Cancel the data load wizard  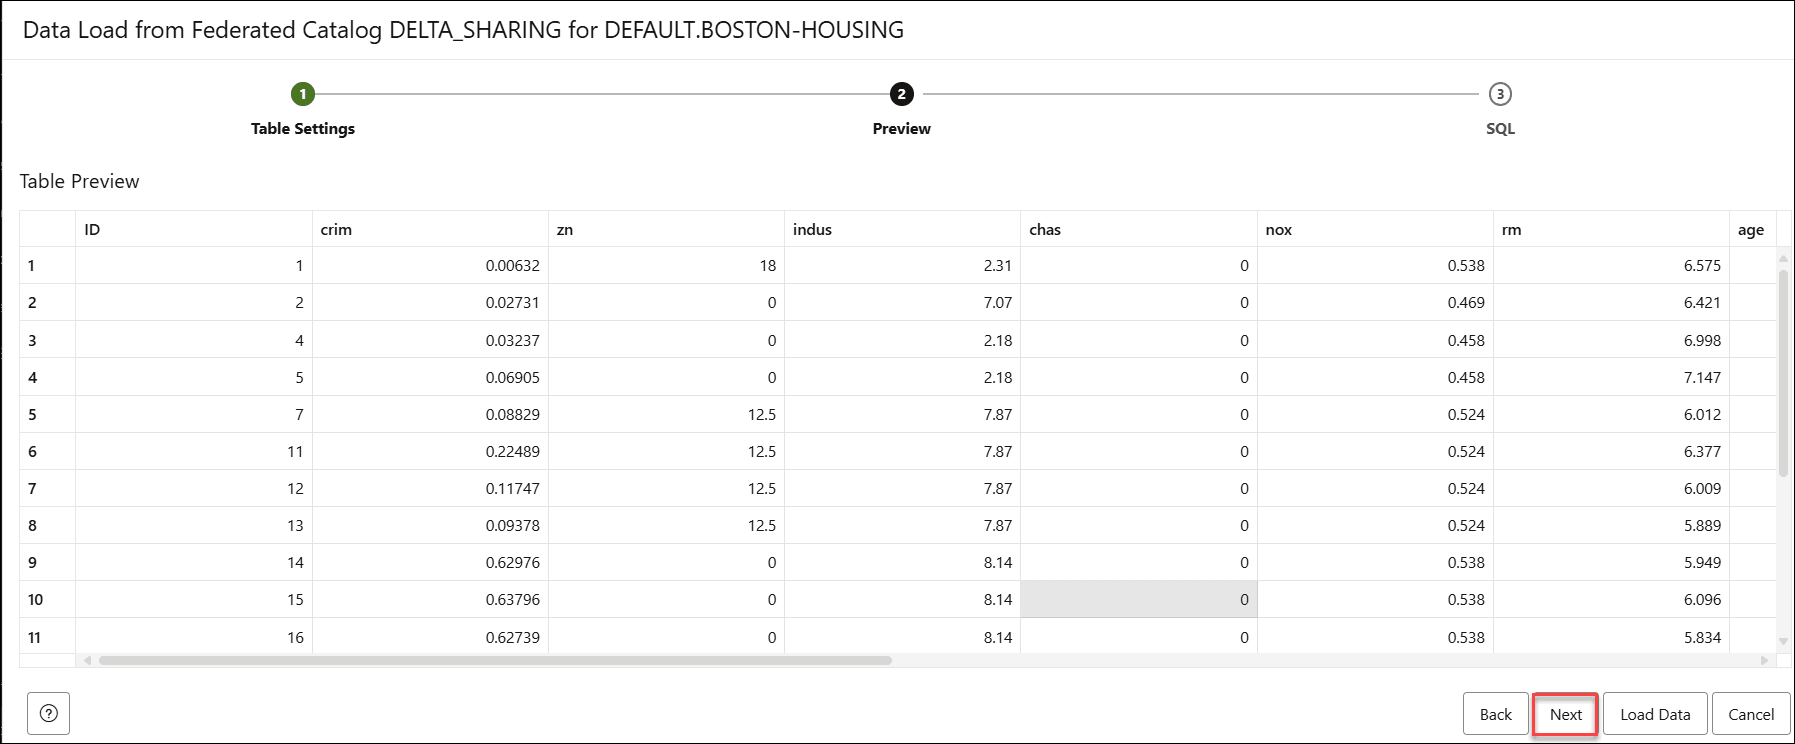[x=1751, y=713]
